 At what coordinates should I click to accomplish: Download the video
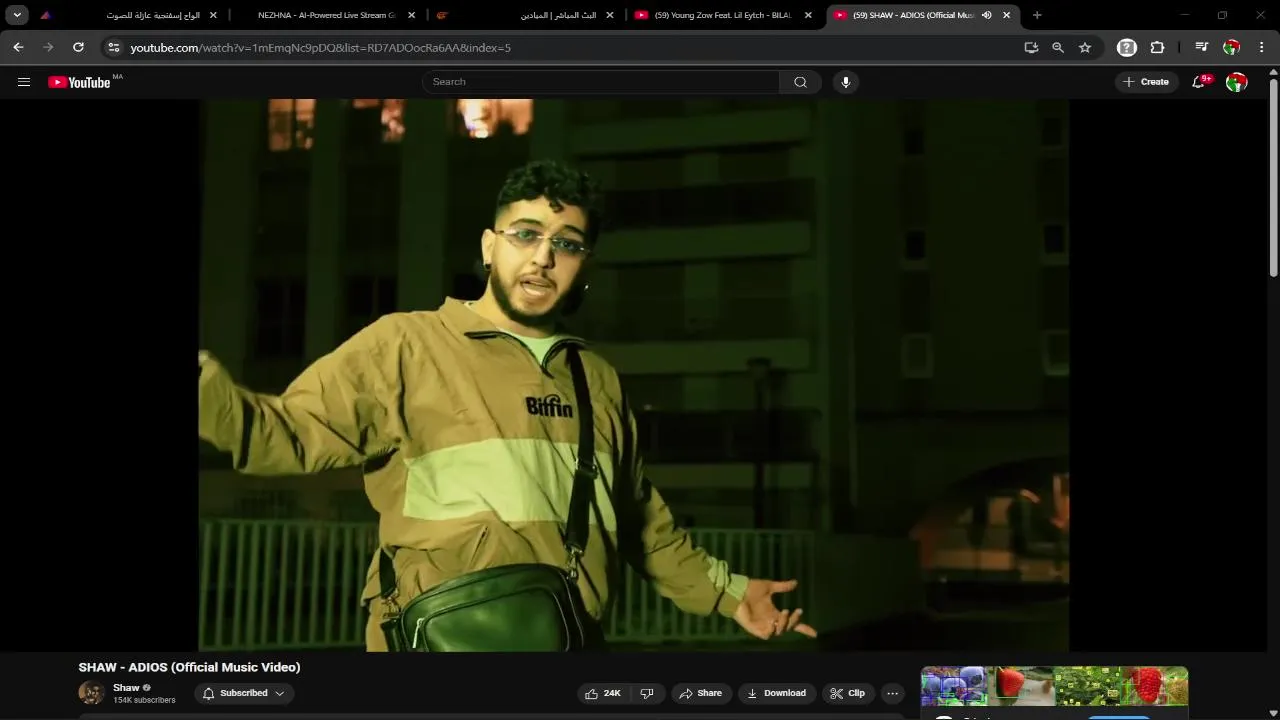[777, 693]
